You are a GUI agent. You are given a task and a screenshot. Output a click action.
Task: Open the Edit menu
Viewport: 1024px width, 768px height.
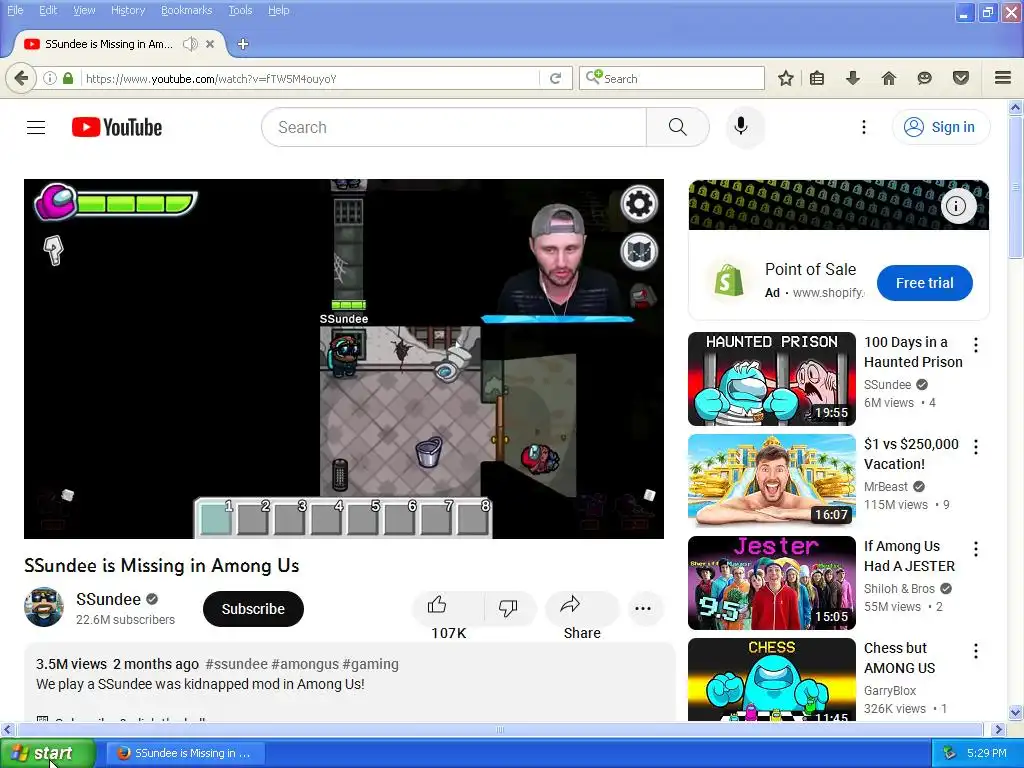point(48,10)
